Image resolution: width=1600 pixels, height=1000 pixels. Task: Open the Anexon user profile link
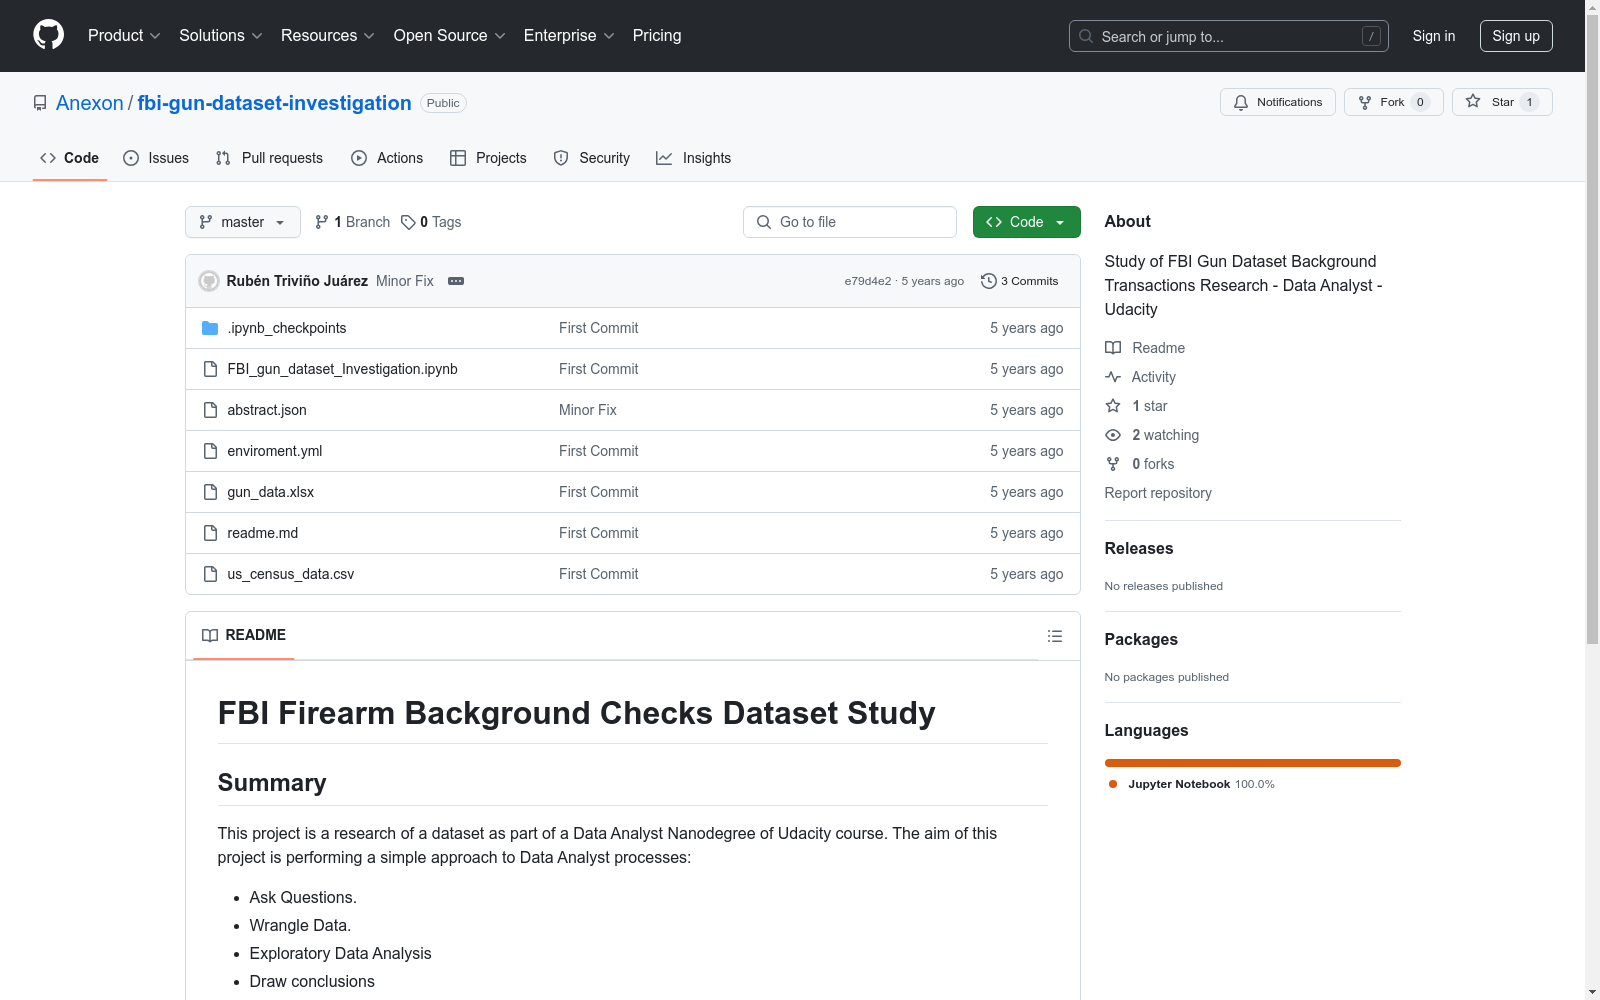point(90,103)
